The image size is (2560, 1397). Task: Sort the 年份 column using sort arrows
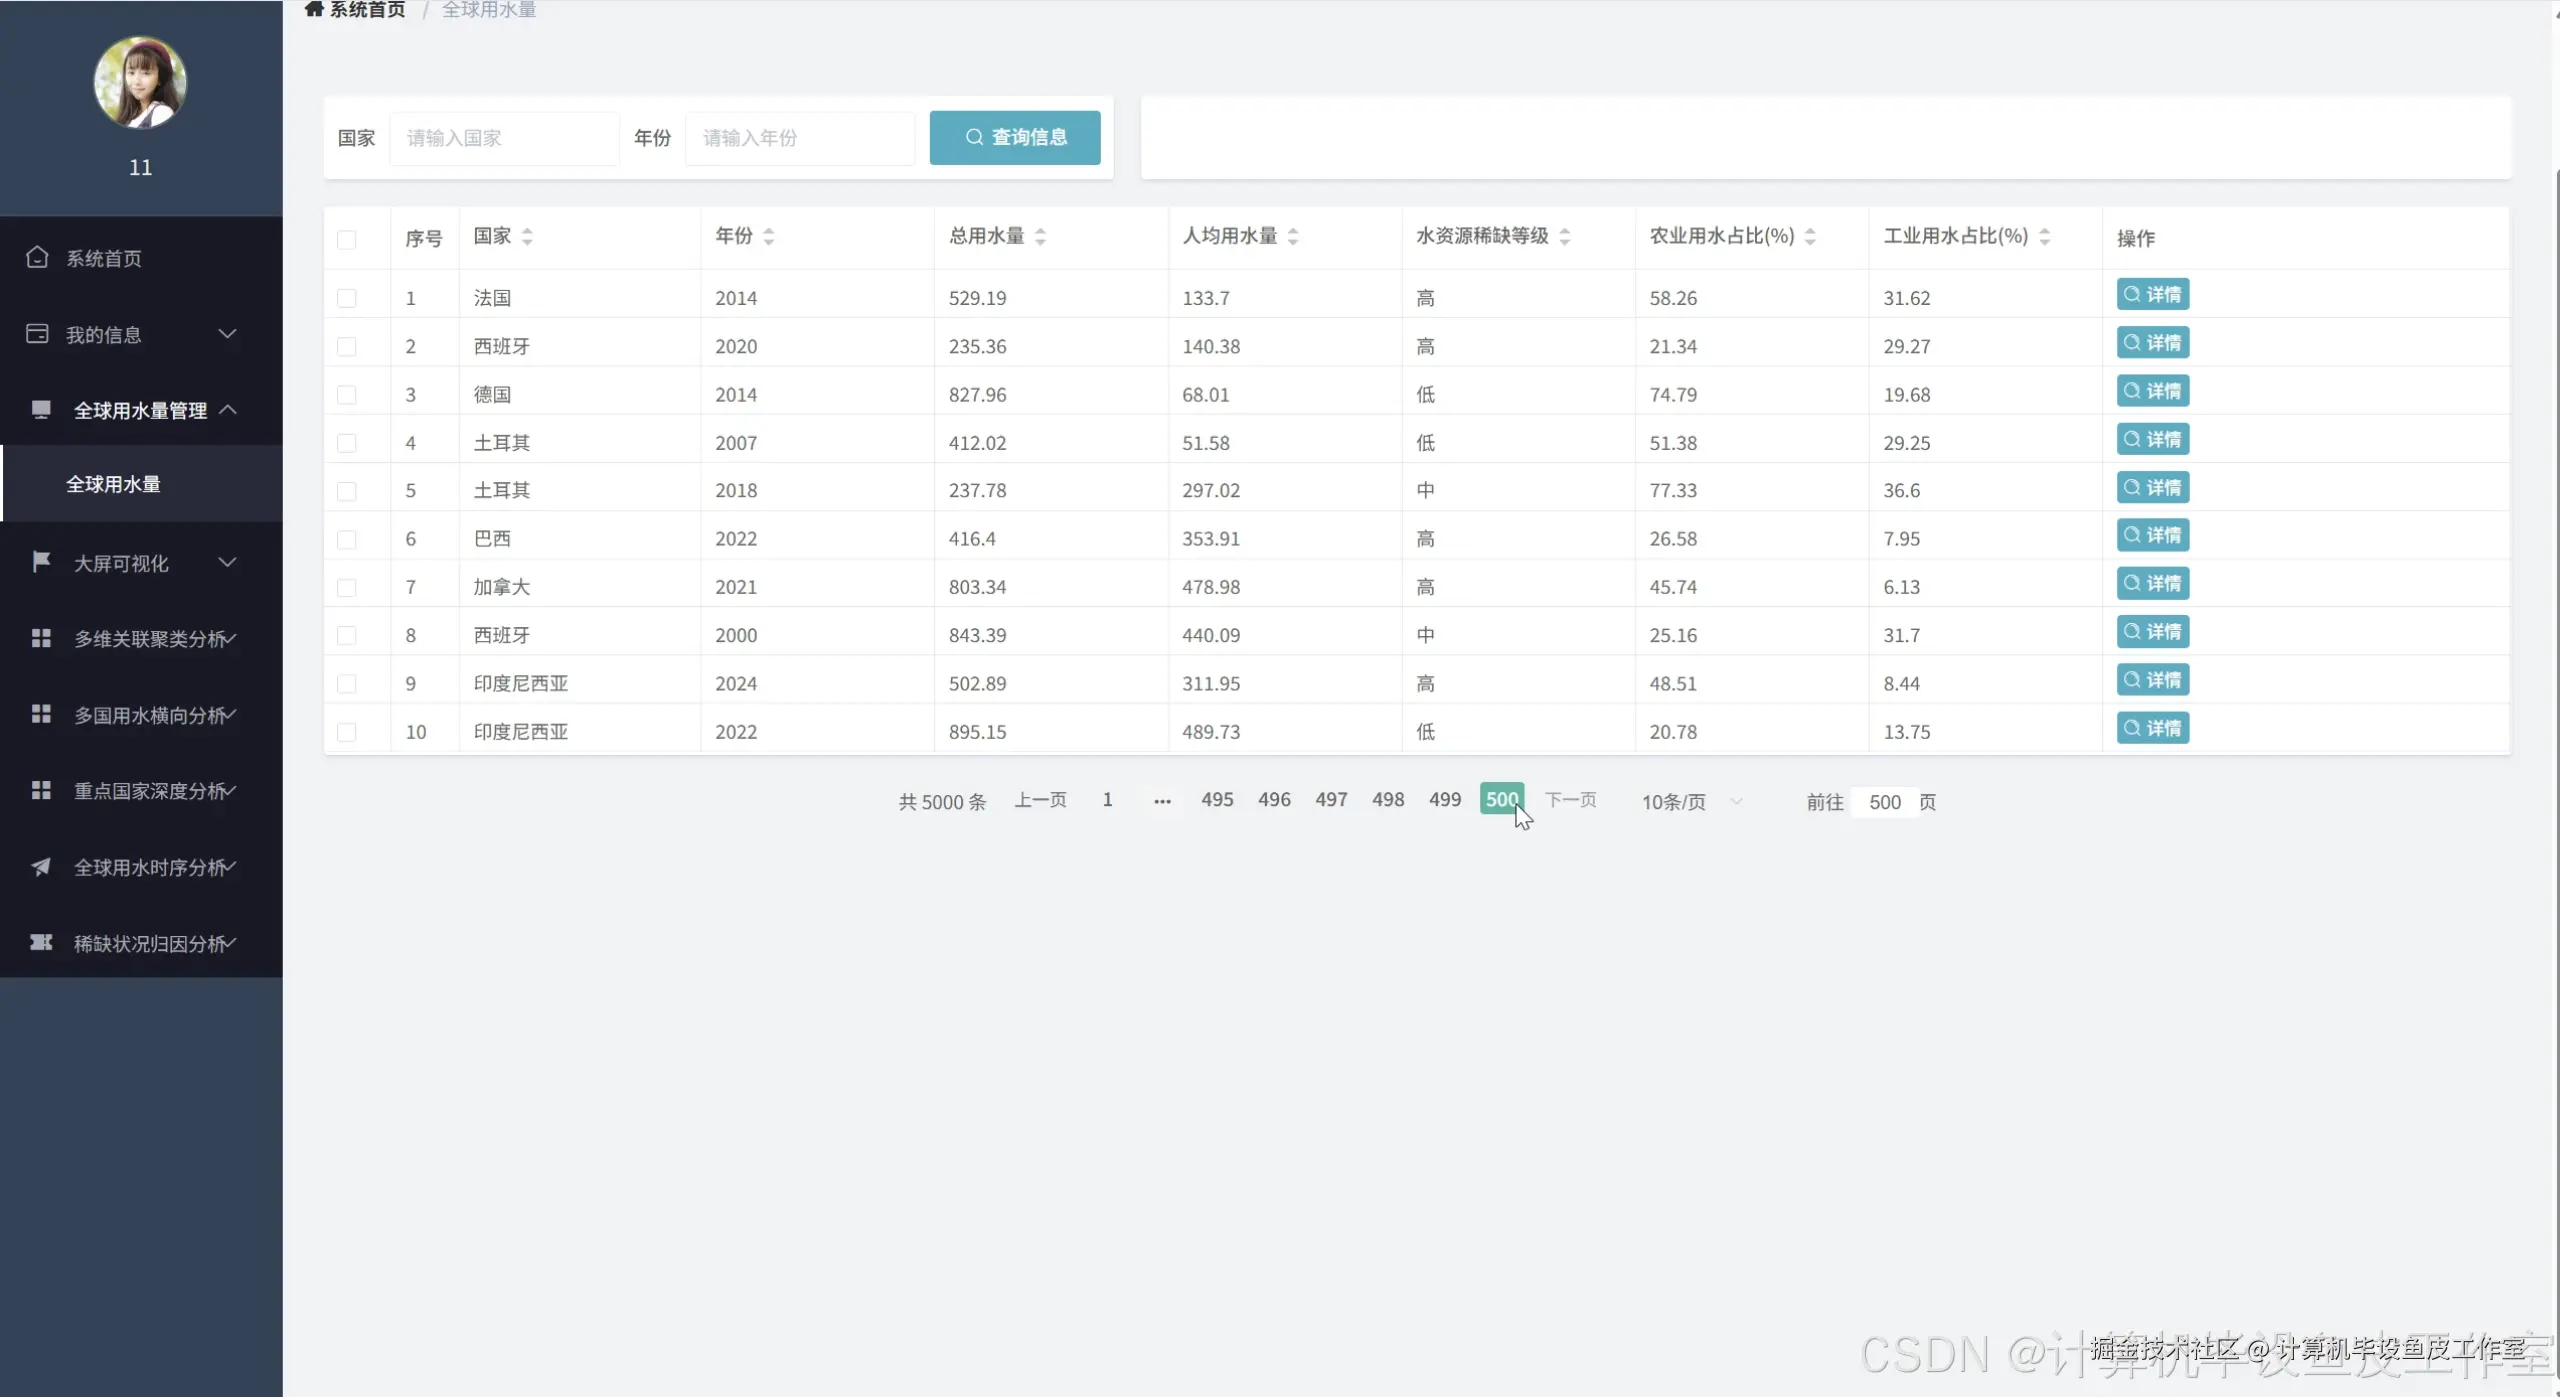(x=768, y=236)
